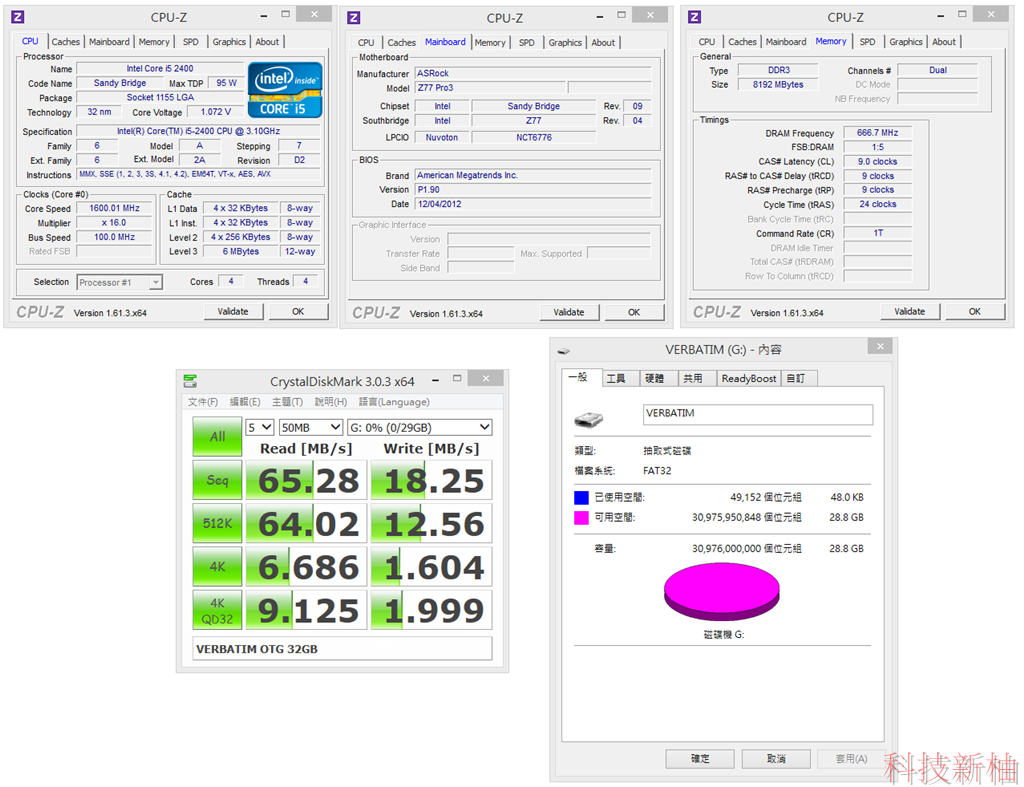Click DRAM Frequency value 666.7 MHz
Viewport: 1024px width, 787px height.
tap(877, 133)
